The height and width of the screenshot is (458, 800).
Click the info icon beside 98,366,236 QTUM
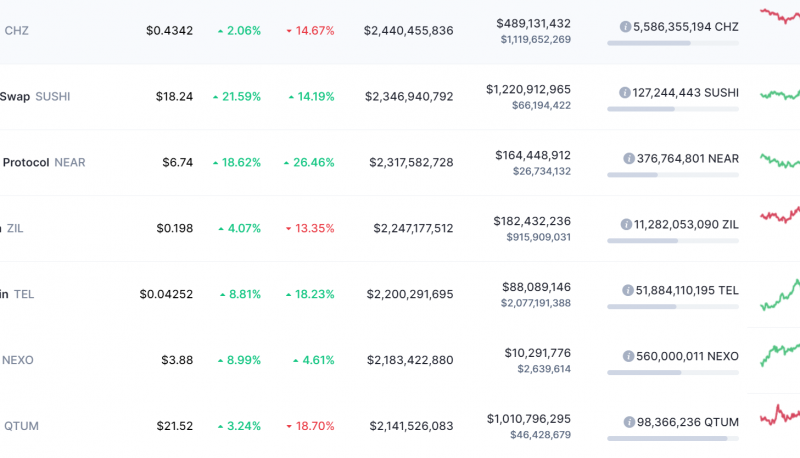[629, 422]
